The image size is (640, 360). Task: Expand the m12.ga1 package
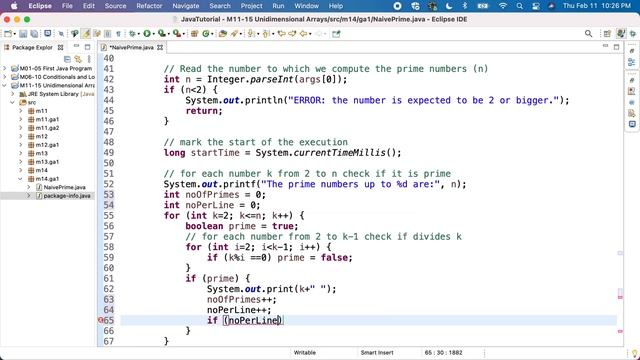pyautogui.click(x=20, y=144)
